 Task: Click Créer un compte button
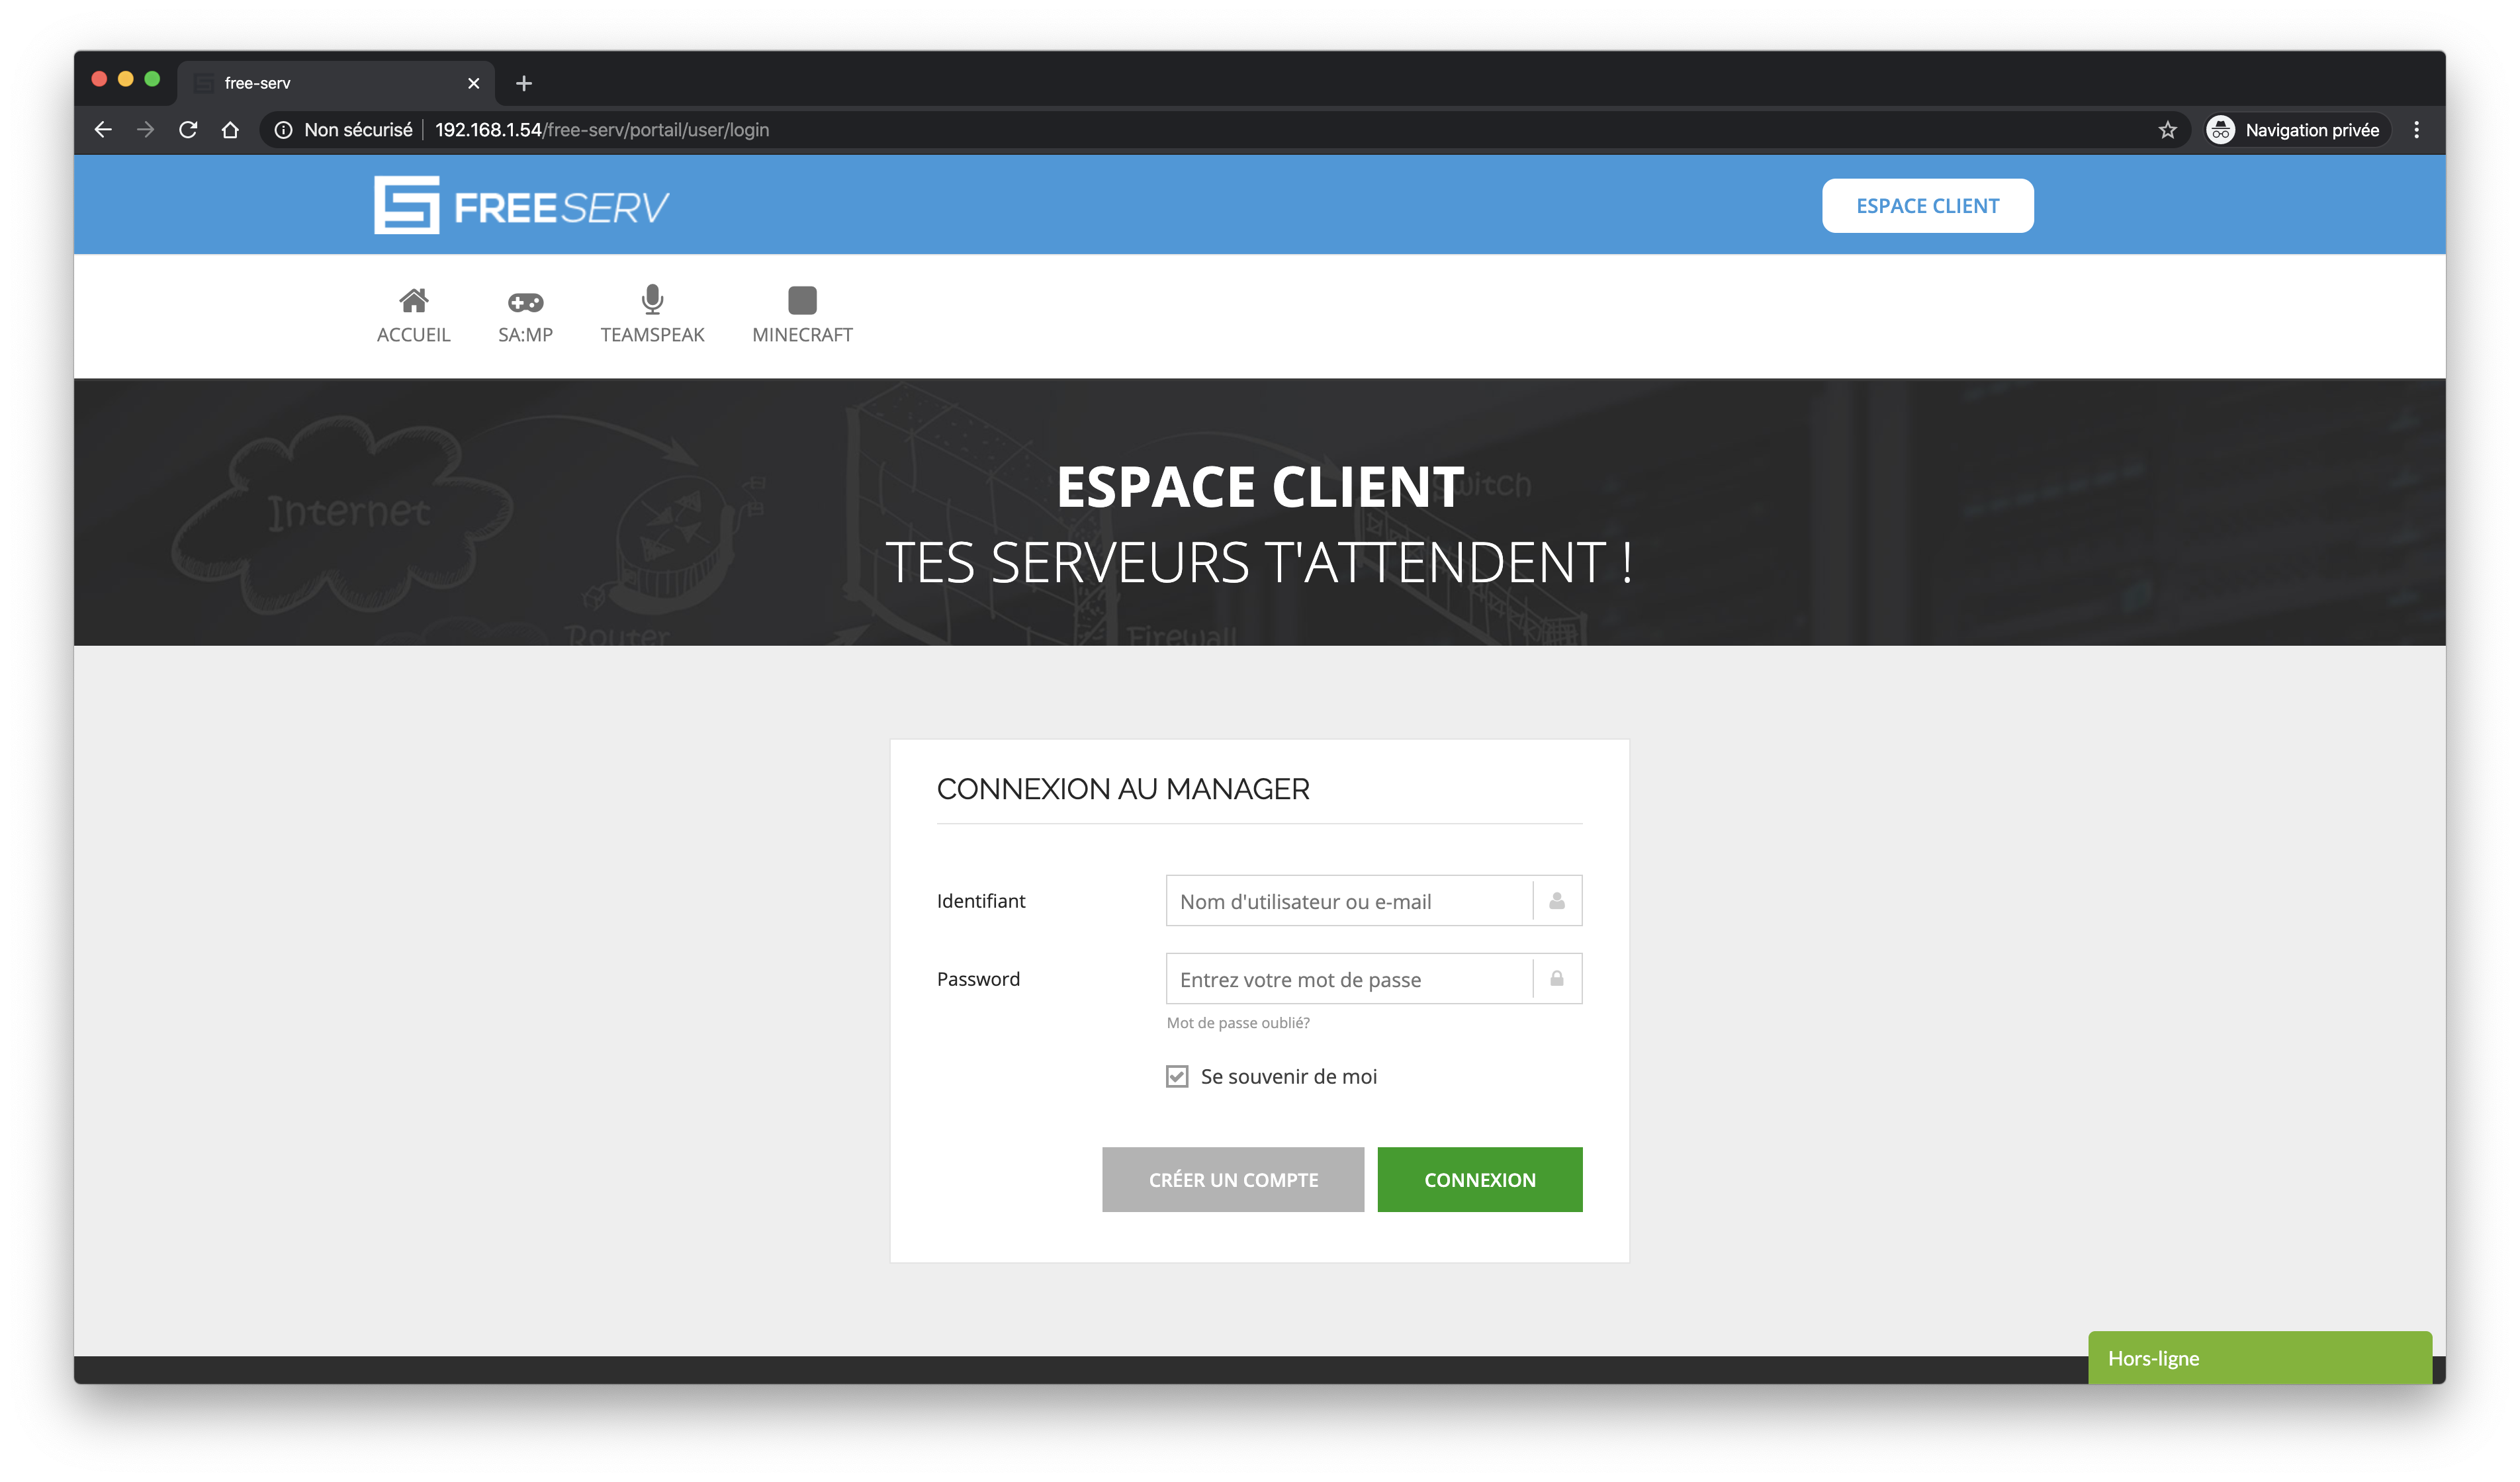pyautogui.click(x=1232, y=1179)
